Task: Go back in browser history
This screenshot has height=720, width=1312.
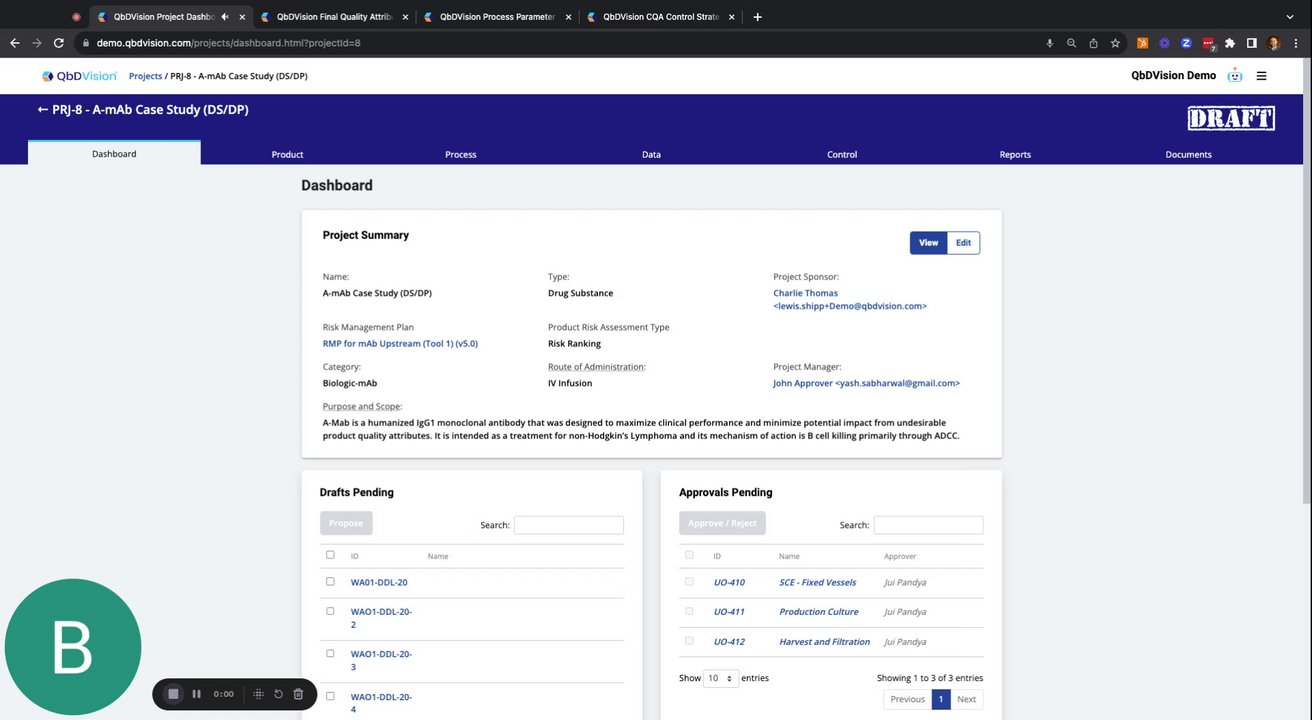Action: point(14,43)
